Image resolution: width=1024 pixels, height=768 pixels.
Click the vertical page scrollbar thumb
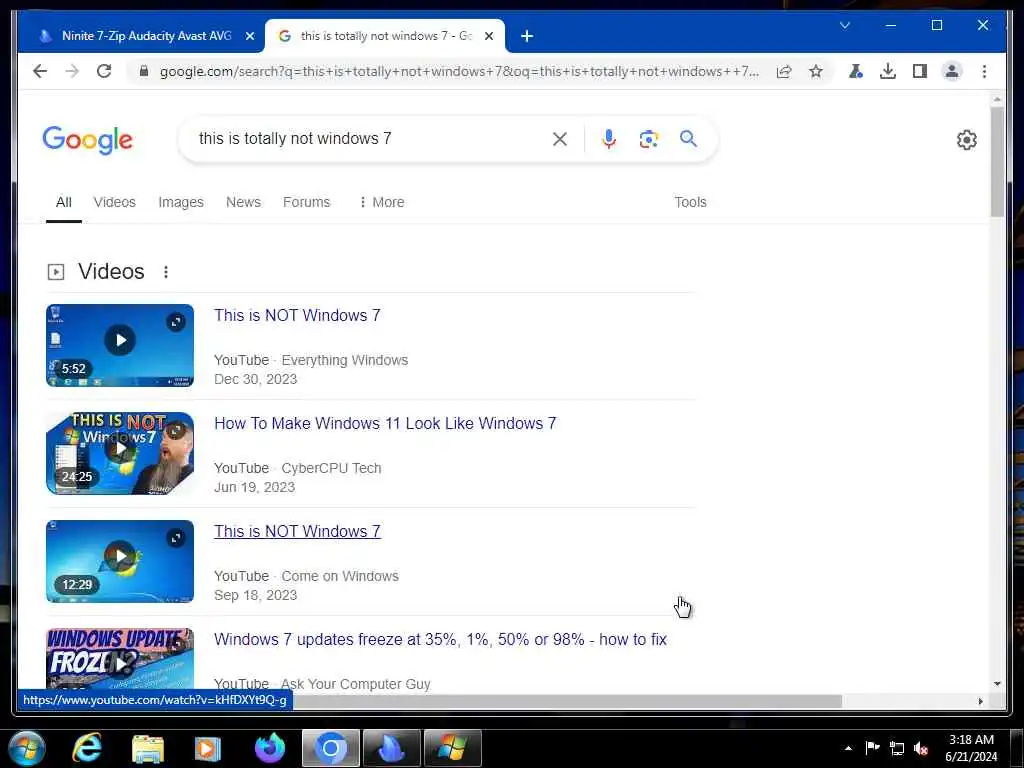pyautogui.click(x=997, y=162)
